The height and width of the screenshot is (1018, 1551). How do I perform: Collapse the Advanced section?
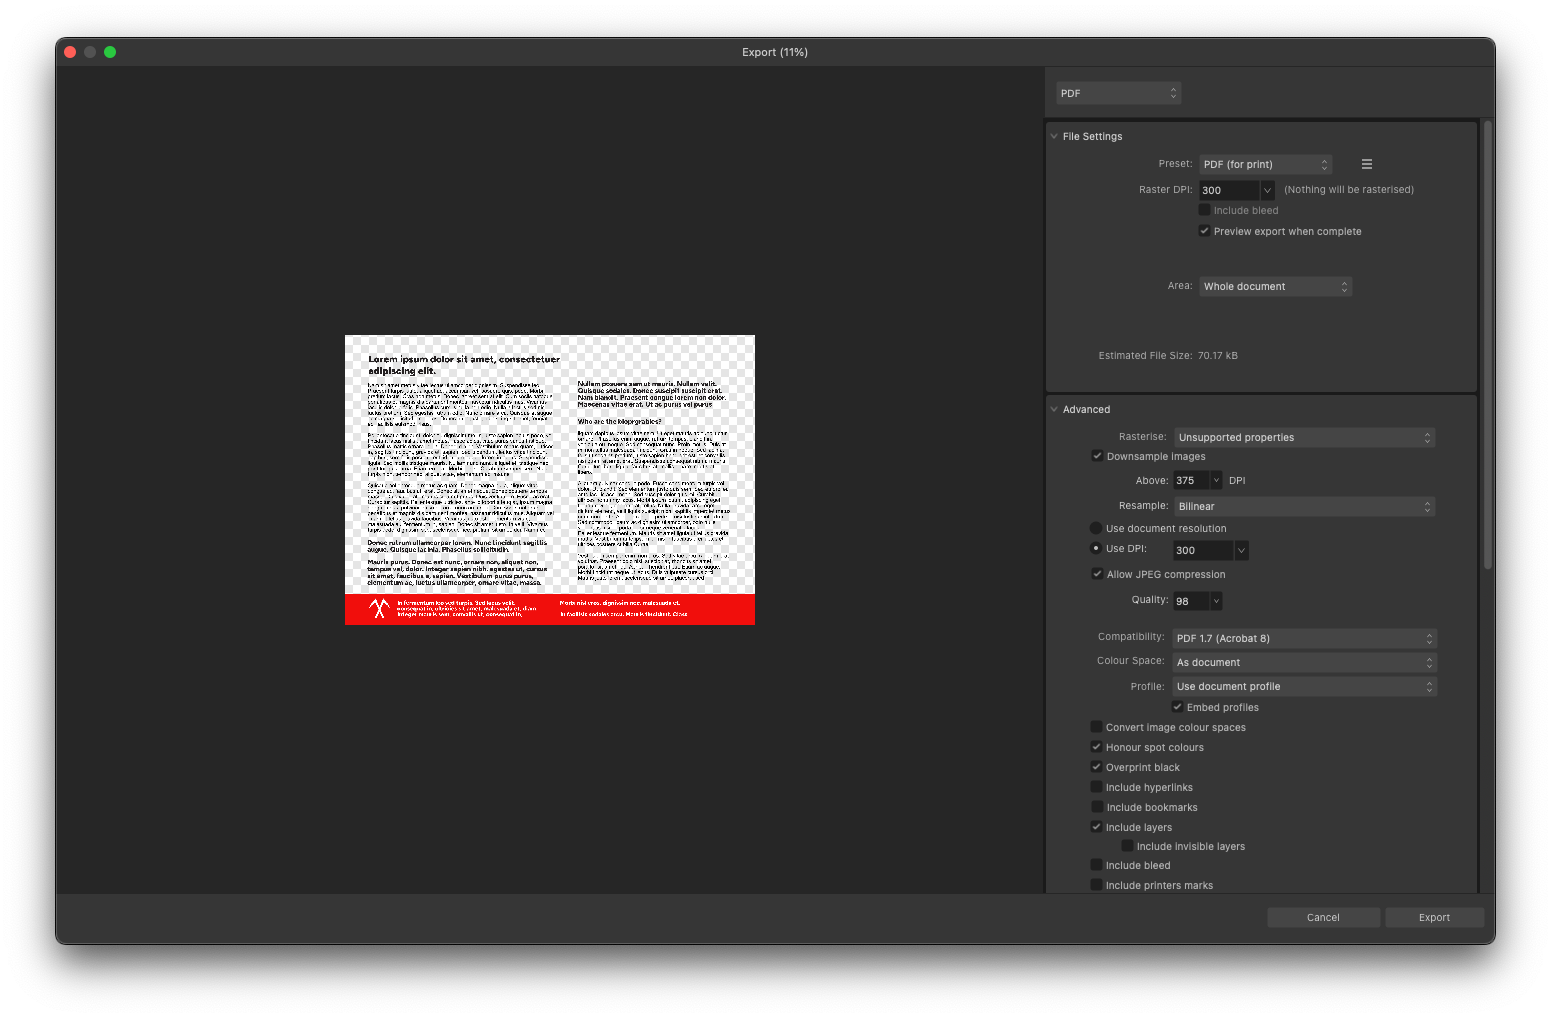point(1054,409)
